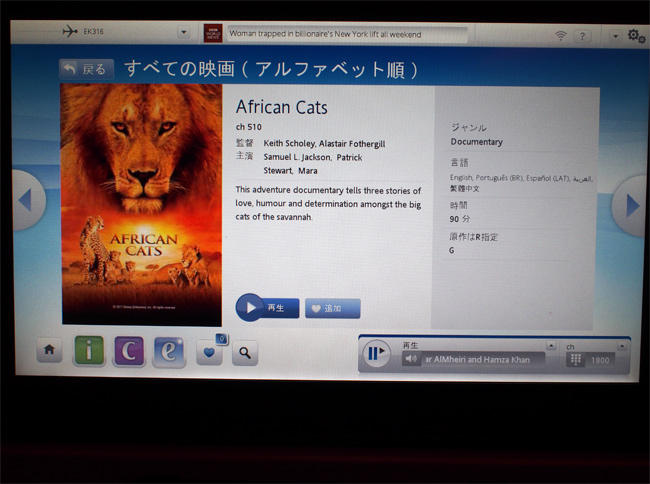650x484 pixels.
Task: Add movie to favorites with 追加
Action: coord(332,308)
